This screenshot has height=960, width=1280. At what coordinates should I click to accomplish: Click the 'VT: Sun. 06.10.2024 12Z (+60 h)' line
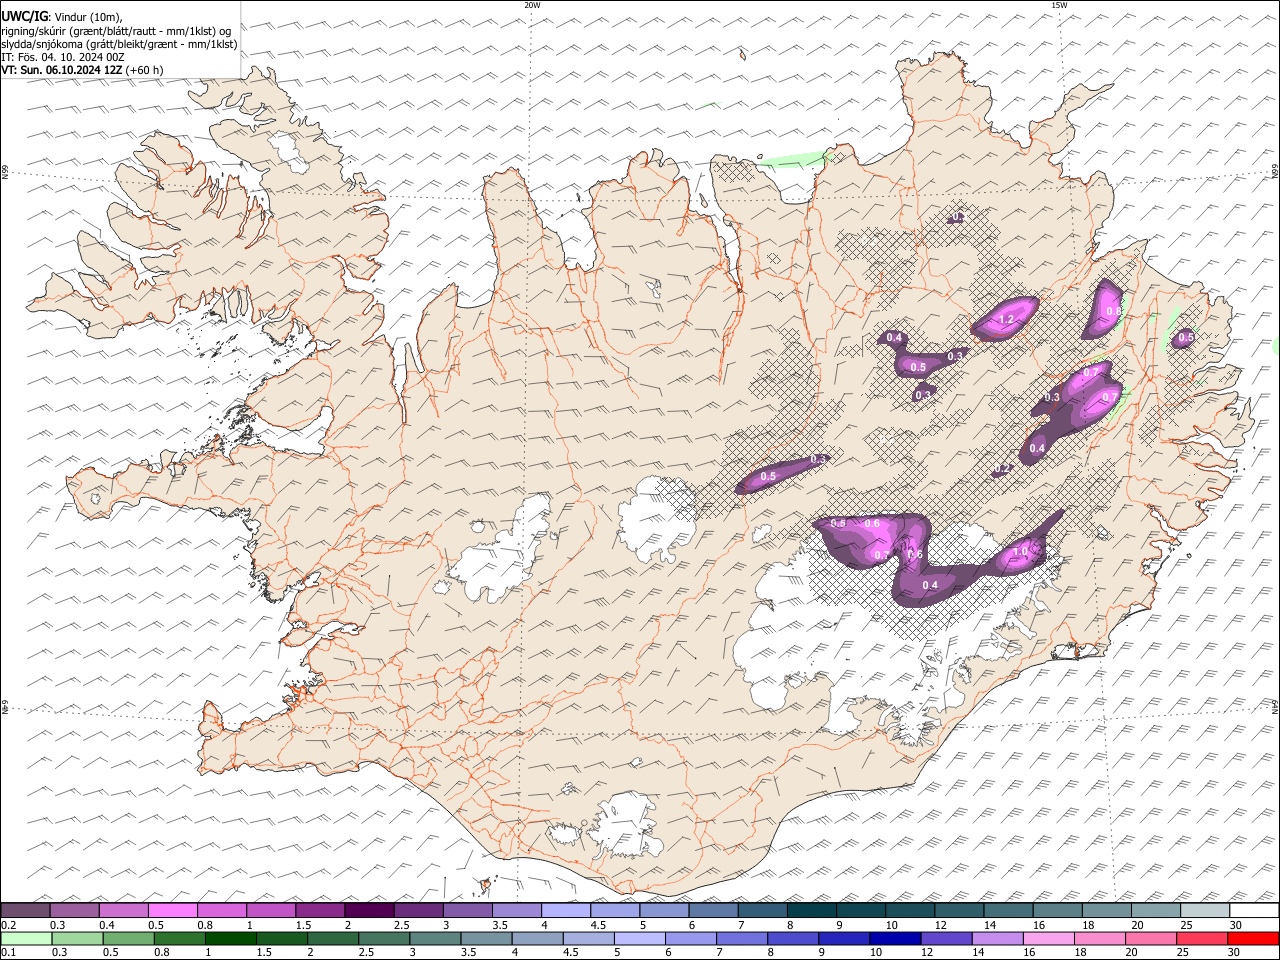[82, 70]
